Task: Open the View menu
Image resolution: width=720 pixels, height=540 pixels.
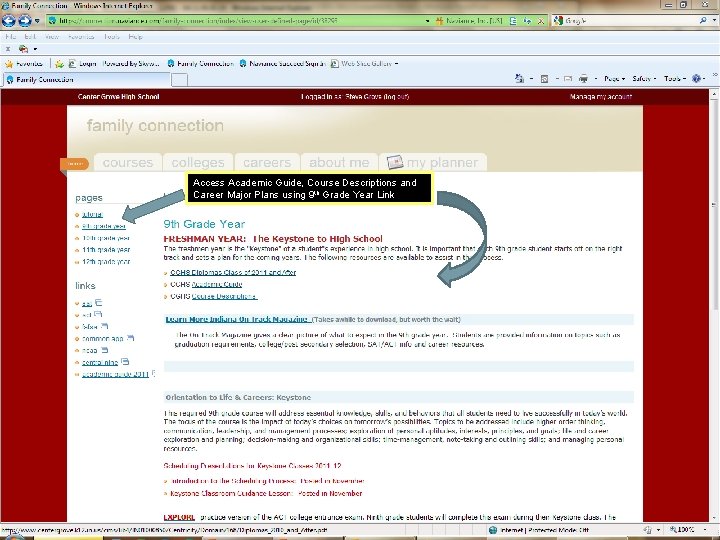Action: tap(52, 37)
